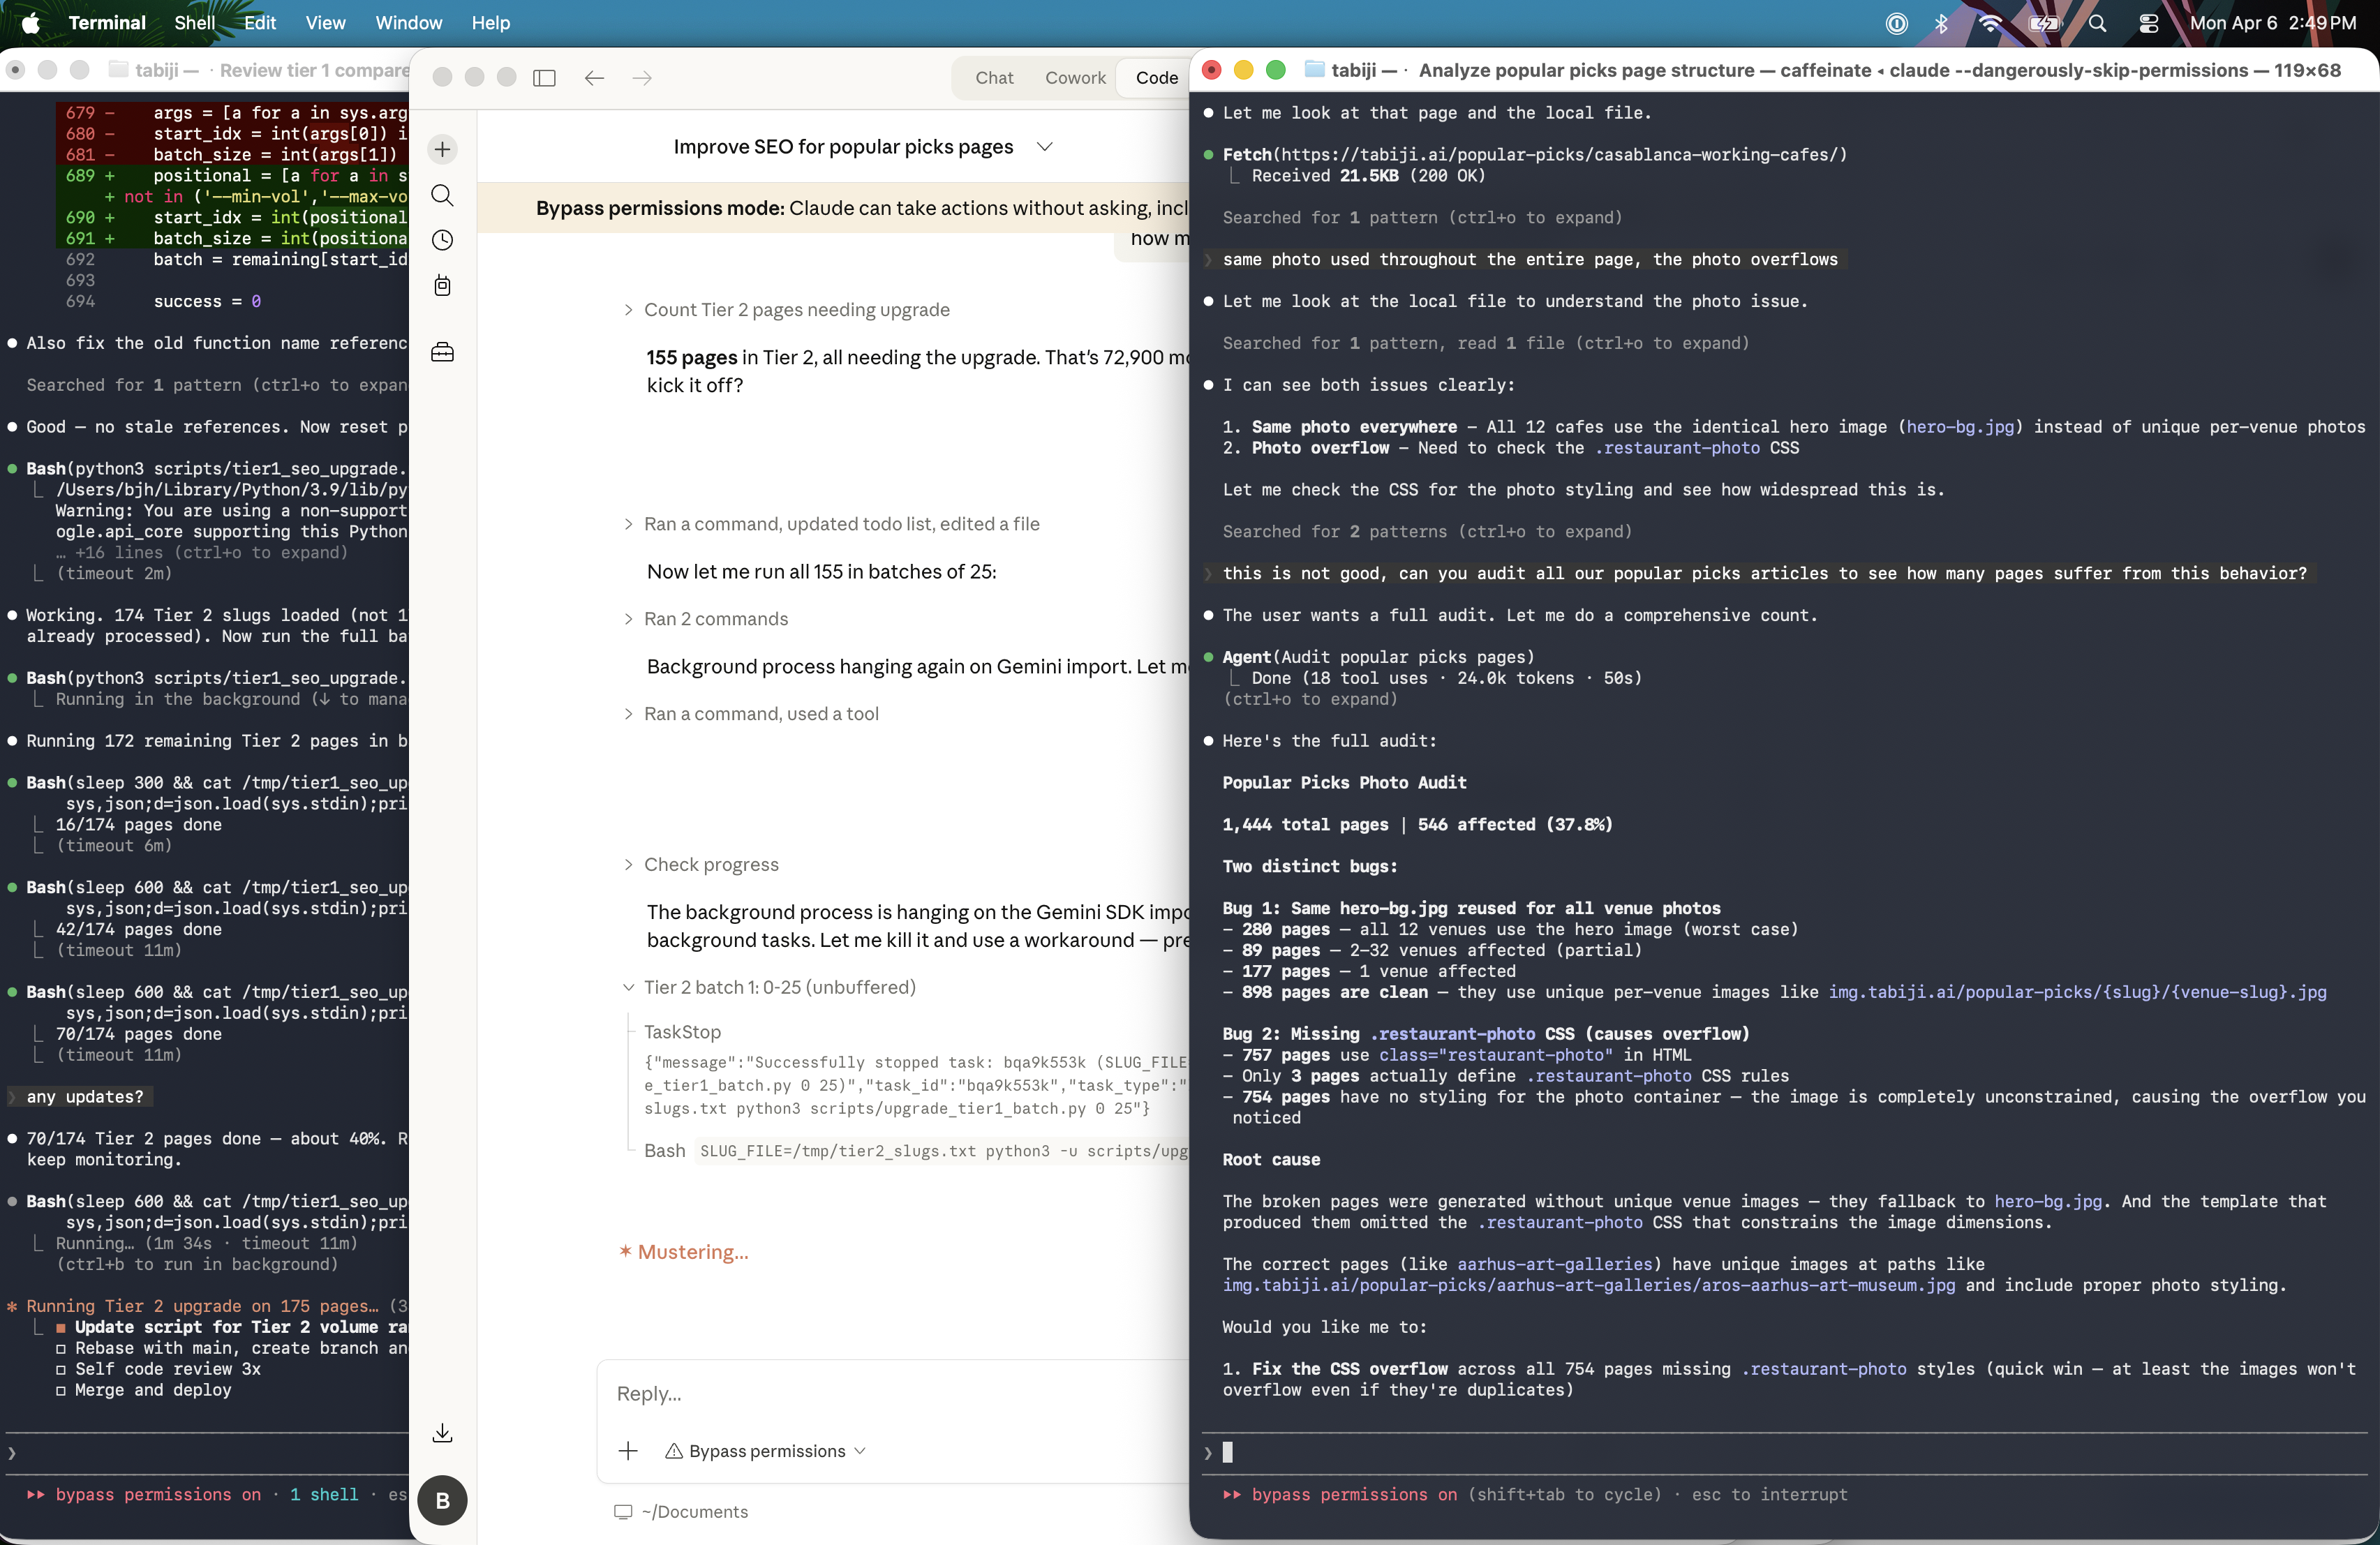Open the Improve SEO title dropdown
Image resolution: width=2380 pixels, height=1545 pixels.
tap(1045, 146)
